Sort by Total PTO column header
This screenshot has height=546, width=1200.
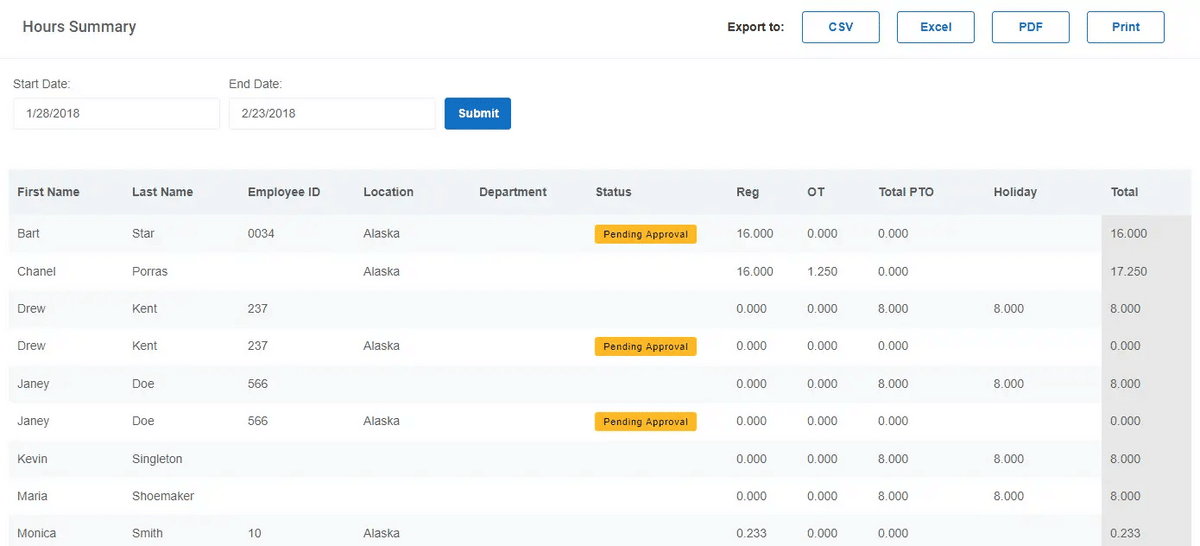point(906,192)
